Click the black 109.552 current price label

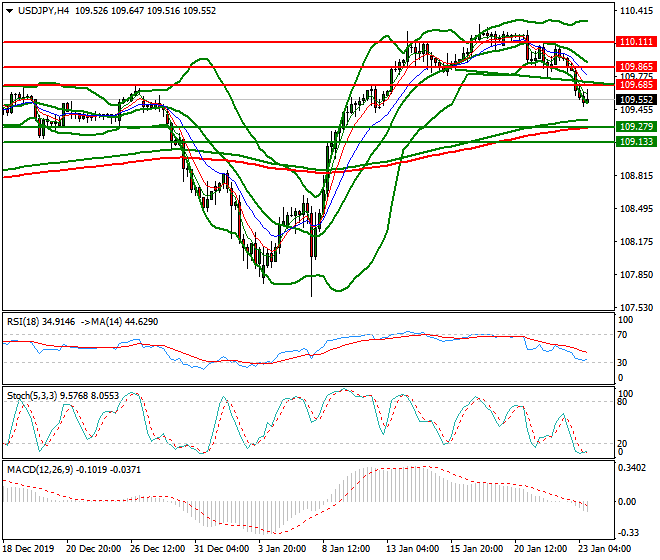click(x=636, y=100)
